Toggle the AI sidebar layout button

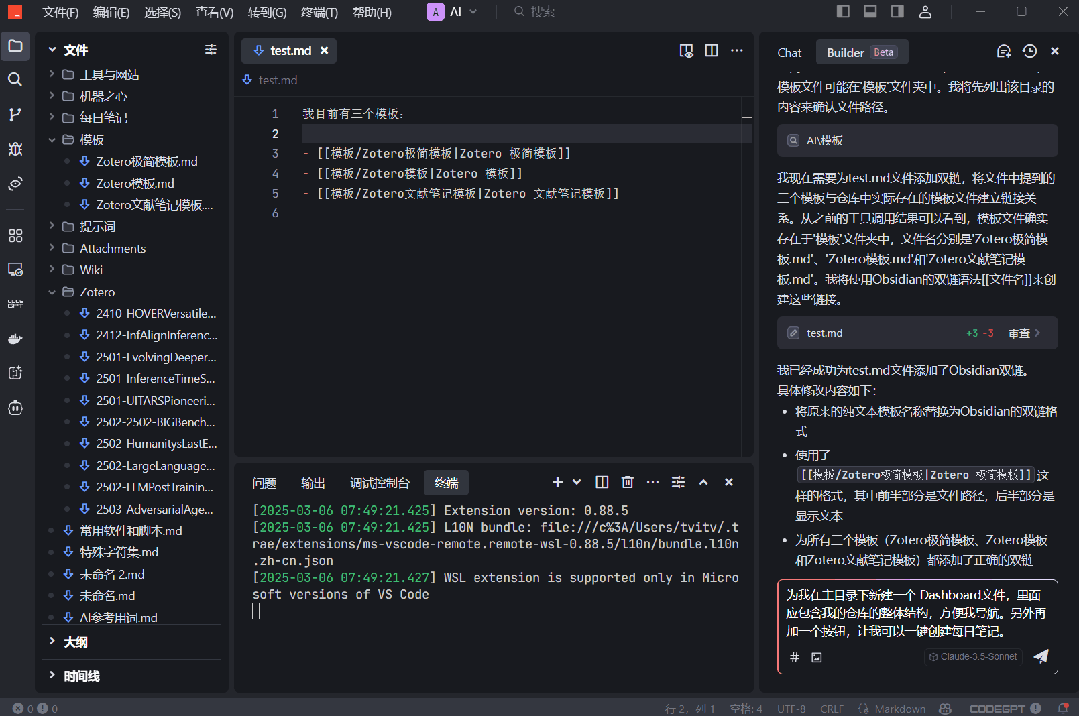(x=897, y=12)
